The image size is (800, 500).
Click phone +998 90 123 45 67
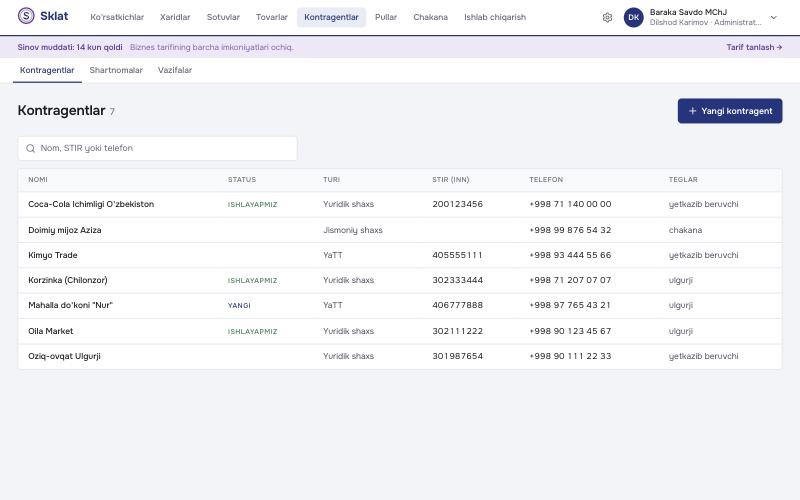pyautogui.click(x=570, y=331)
